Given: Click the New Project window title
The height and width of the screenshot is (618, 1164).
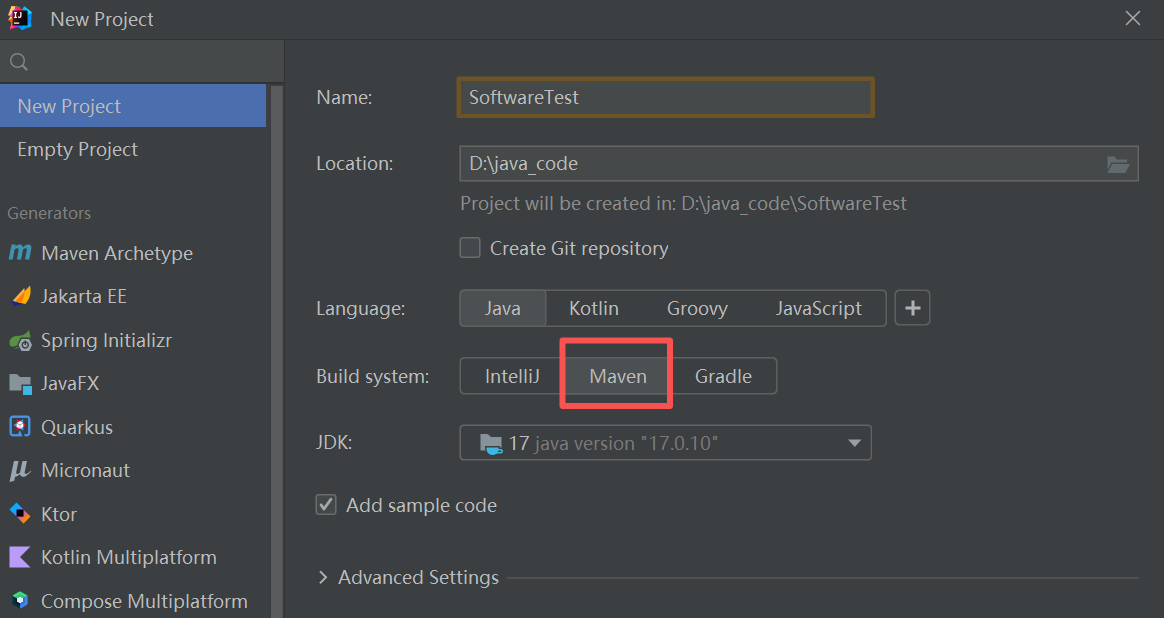Looking at the screenshot, I should point(102,19).
